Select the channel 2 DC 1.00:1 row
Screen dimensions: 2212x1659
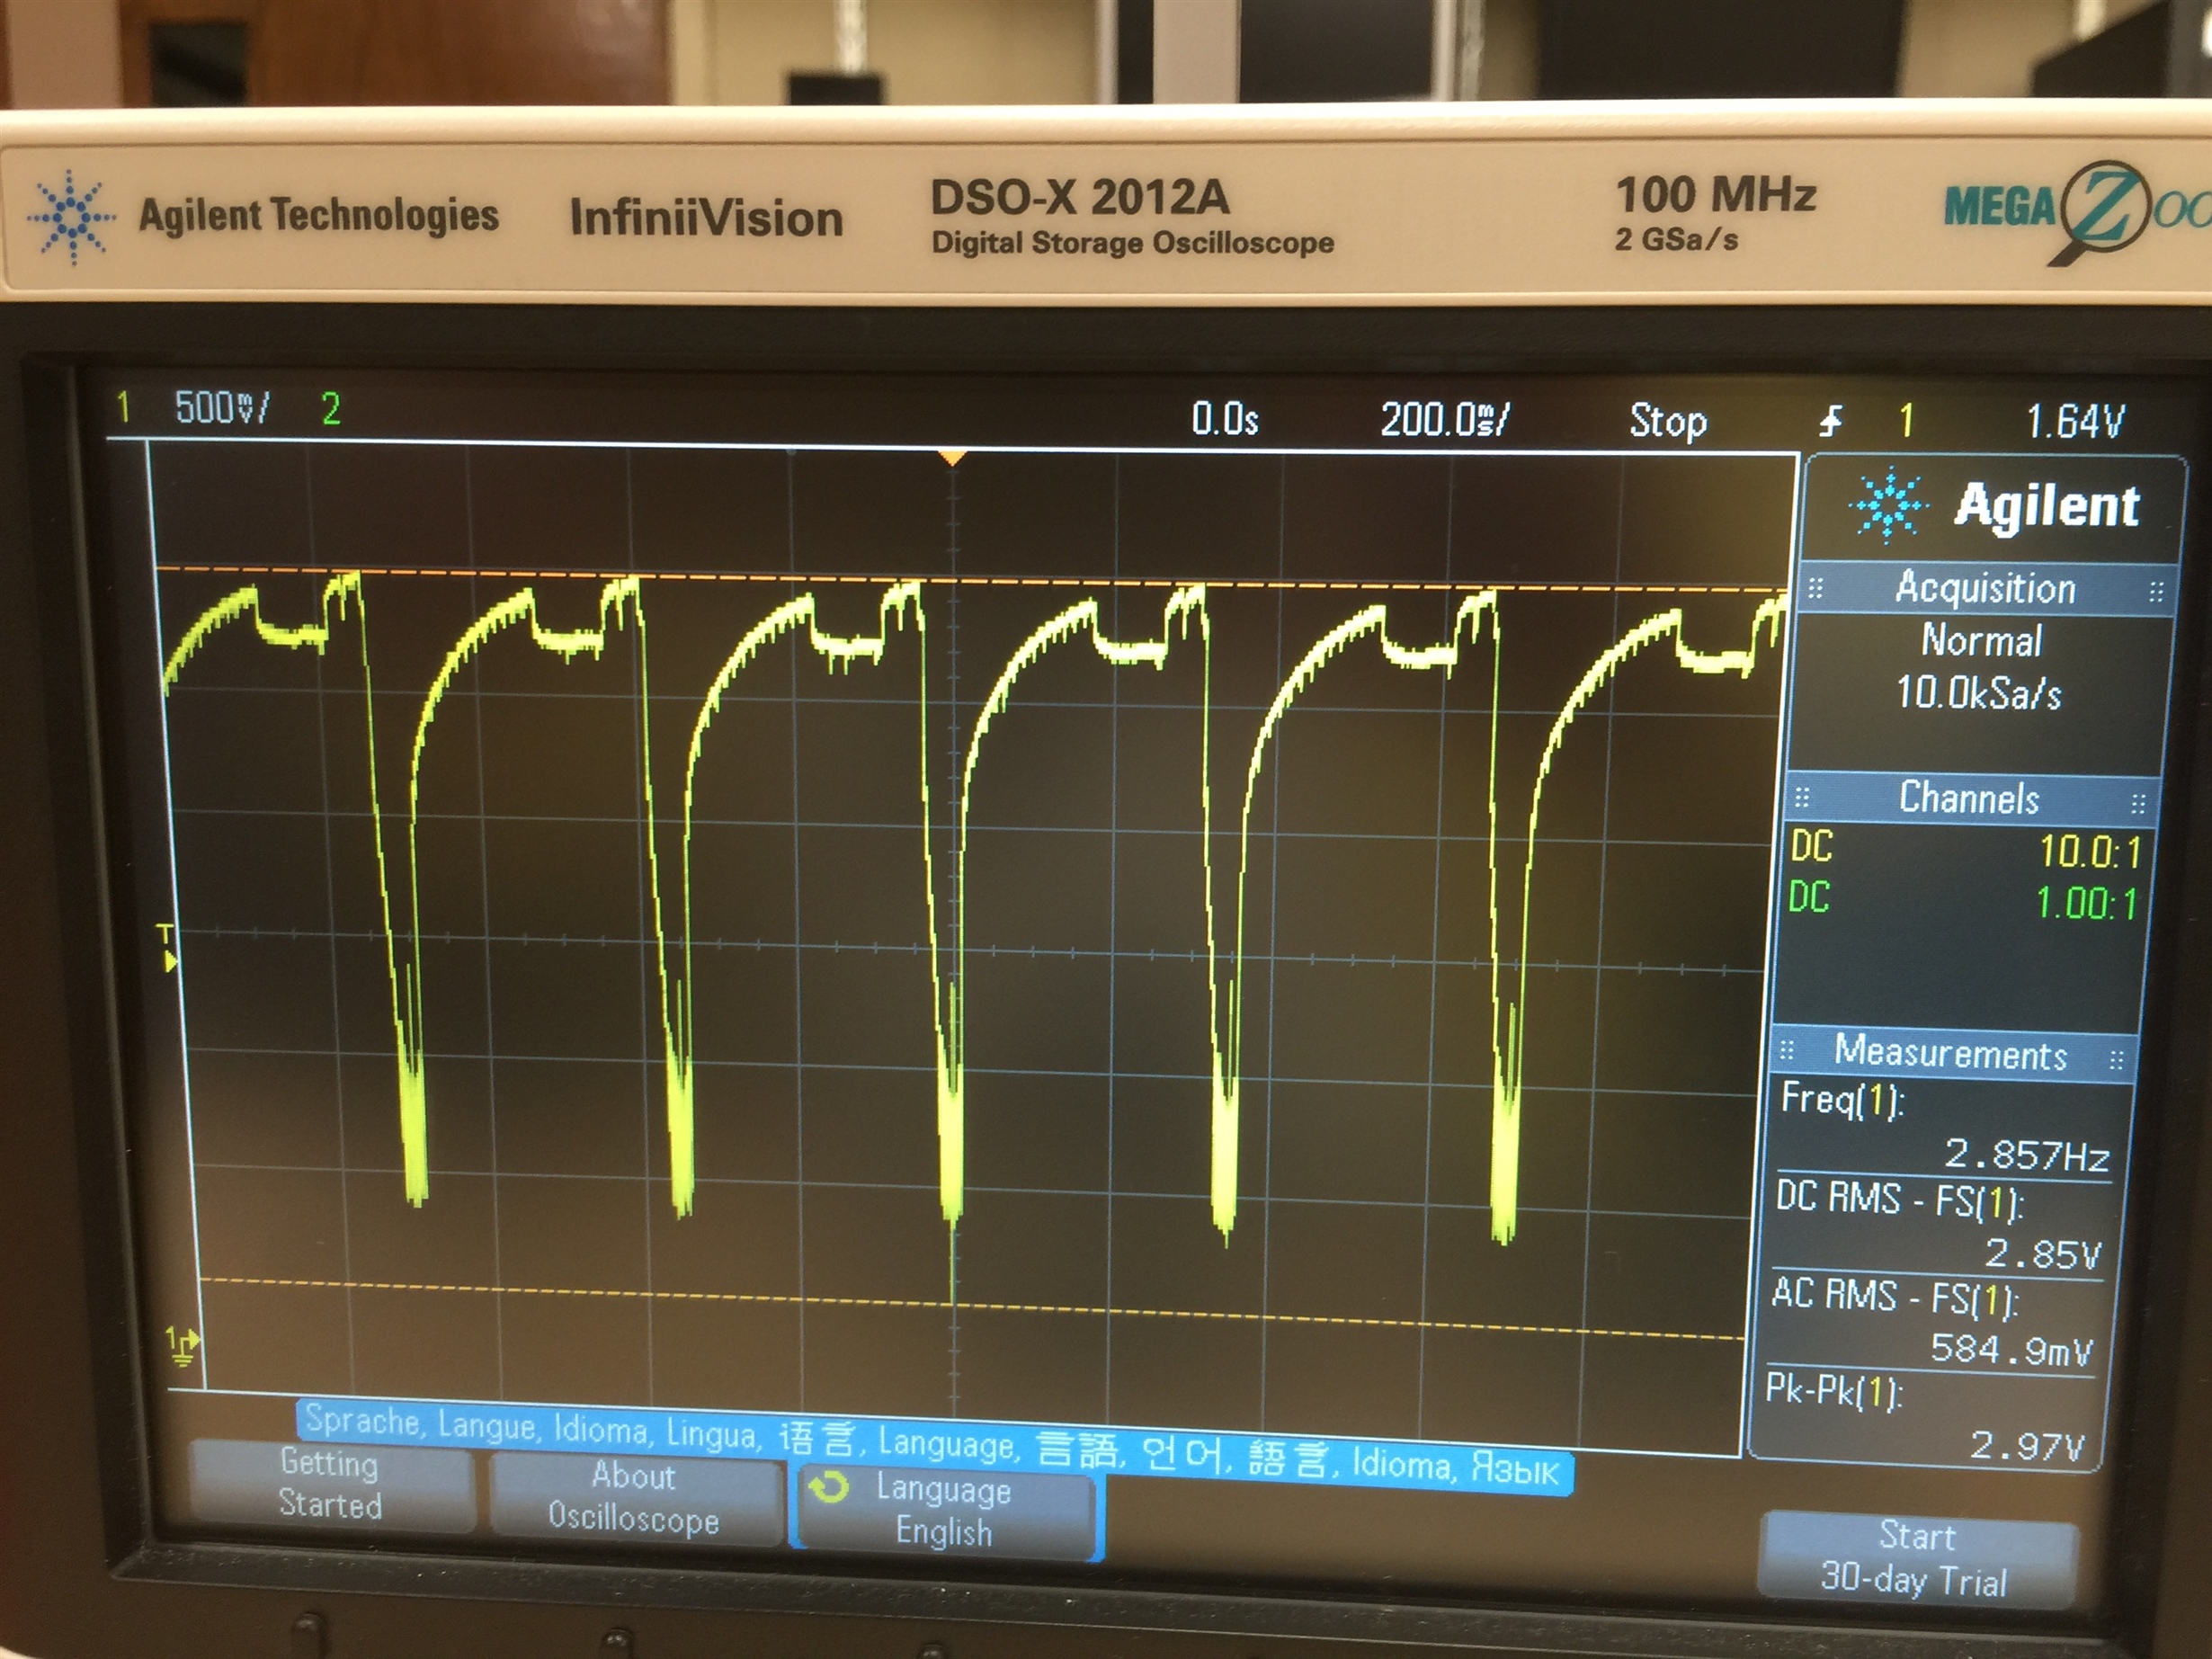pyautogui.click(x=1962, y=900)
